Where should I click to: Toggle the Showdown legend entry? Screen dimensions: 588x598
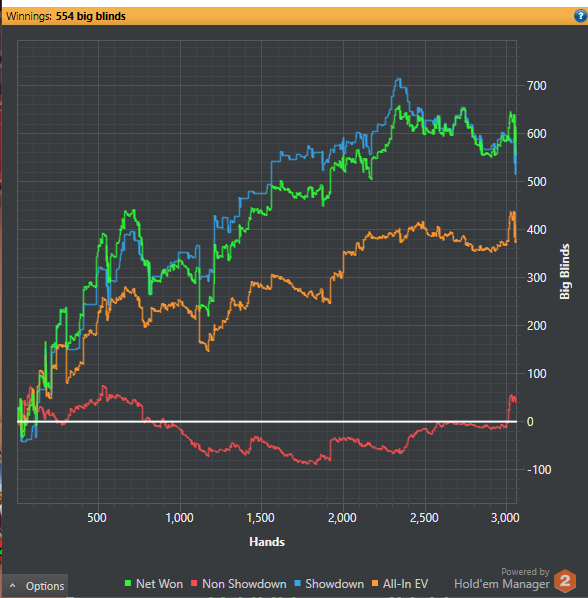[x=329, y=584]
